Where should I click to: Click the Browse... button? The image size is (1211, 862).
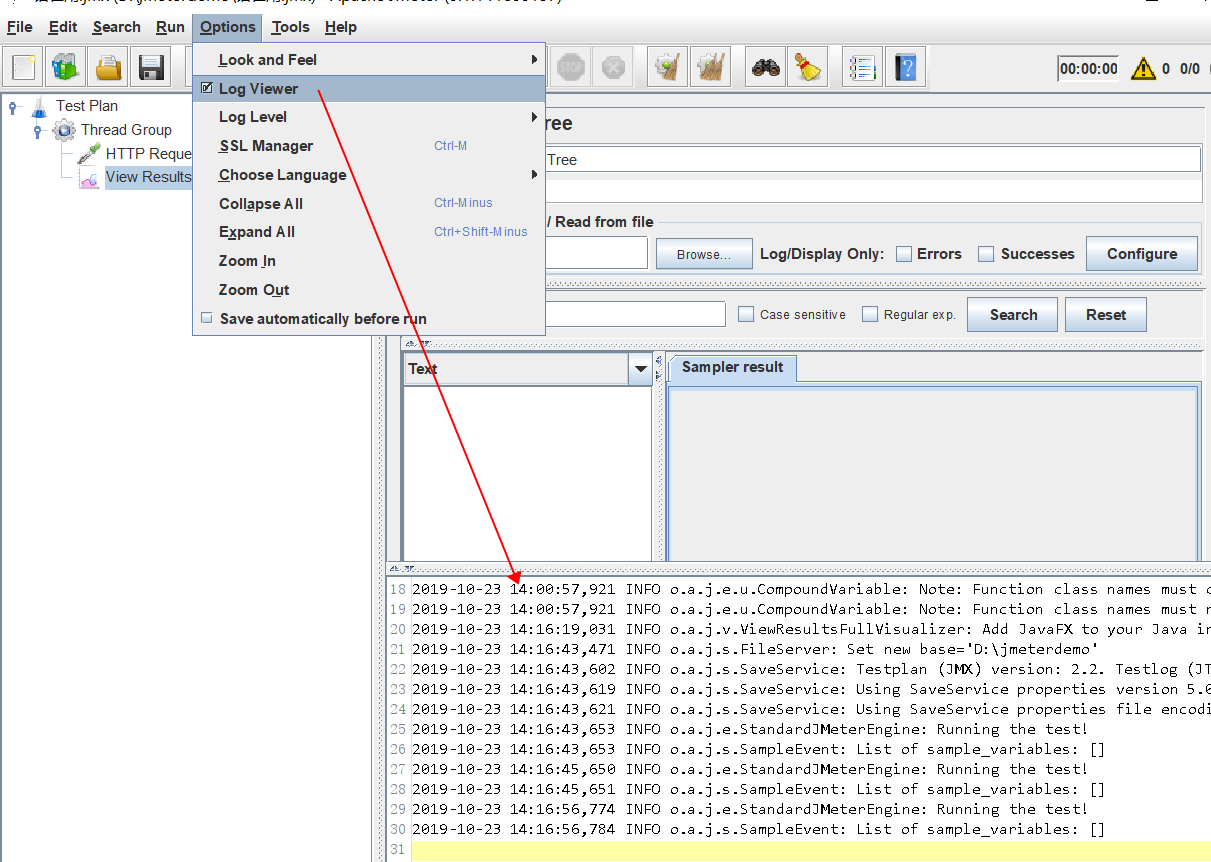click(704, 254)
